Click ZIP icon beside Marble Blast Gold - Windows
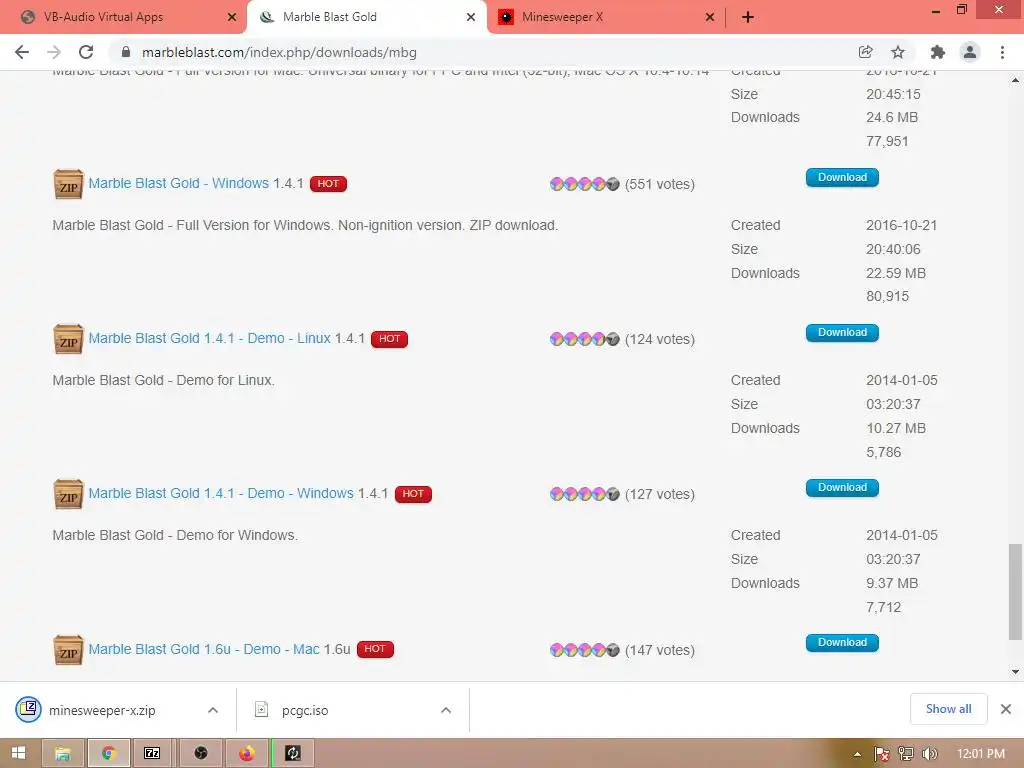 click(68, 184)
